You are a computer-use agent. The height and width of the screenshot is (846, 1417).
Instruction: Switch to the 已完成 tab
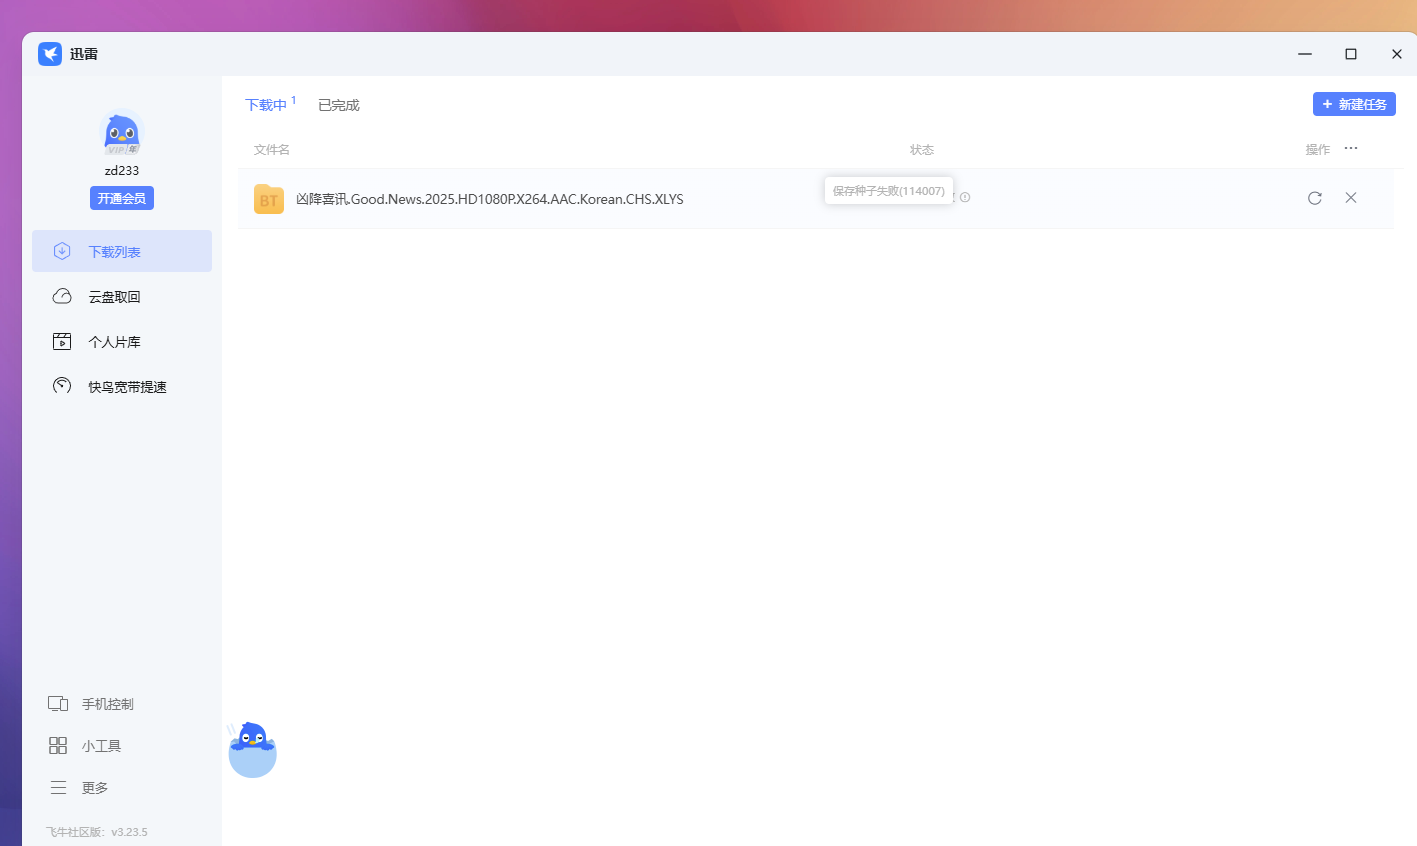pyautogui.click(x=339, y=105)
